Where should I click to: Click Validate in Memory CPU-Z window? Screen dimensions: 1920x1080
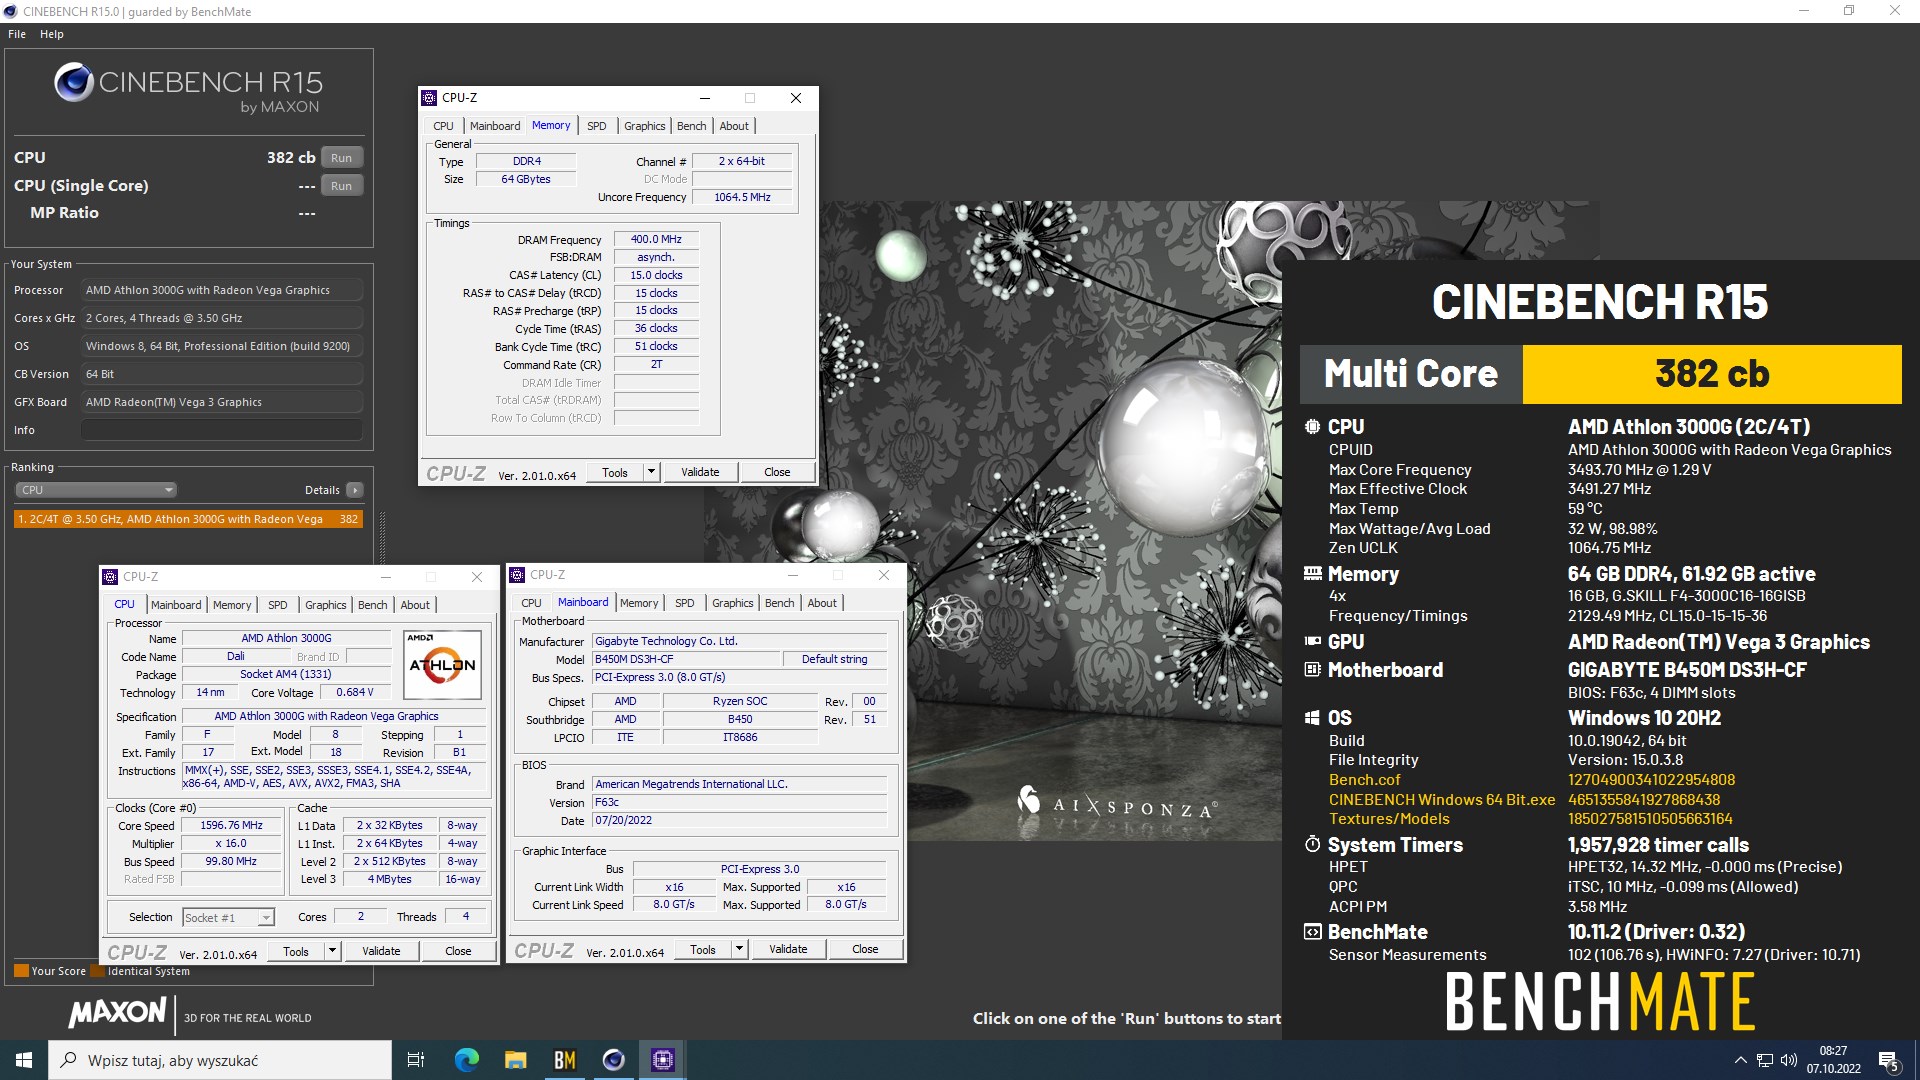700,472
